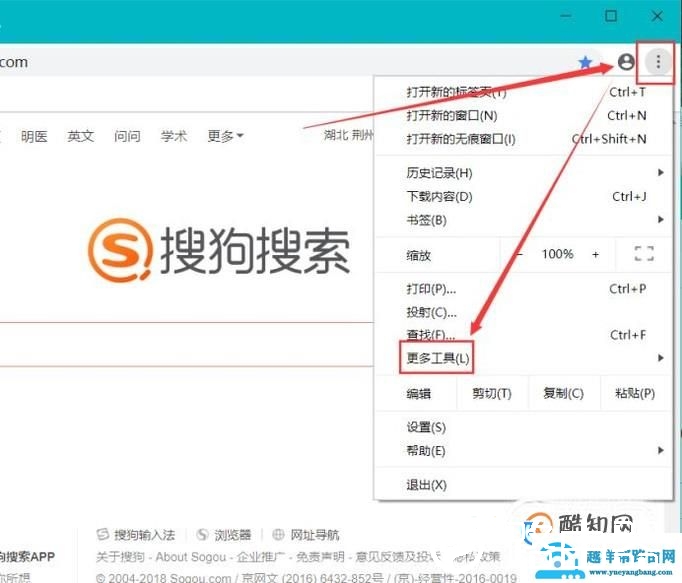Click the user profile avatar icon

(626, 62)
